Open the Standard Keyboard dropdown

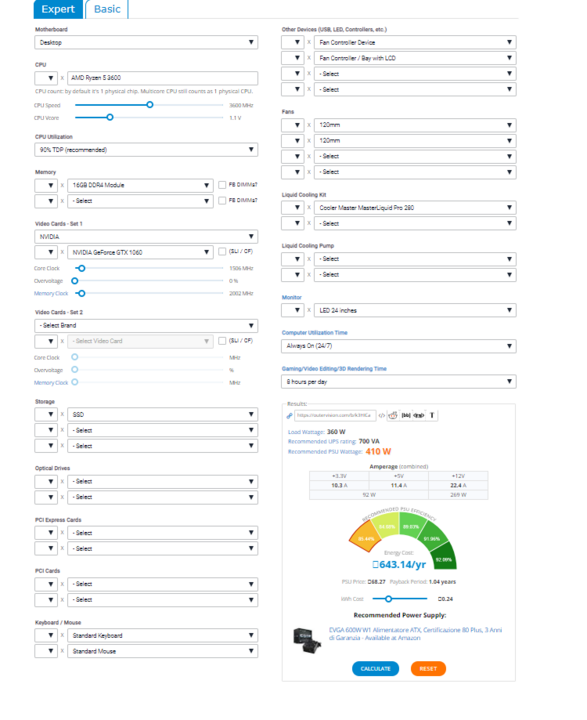pyautogui.click(x=163, y=636)
